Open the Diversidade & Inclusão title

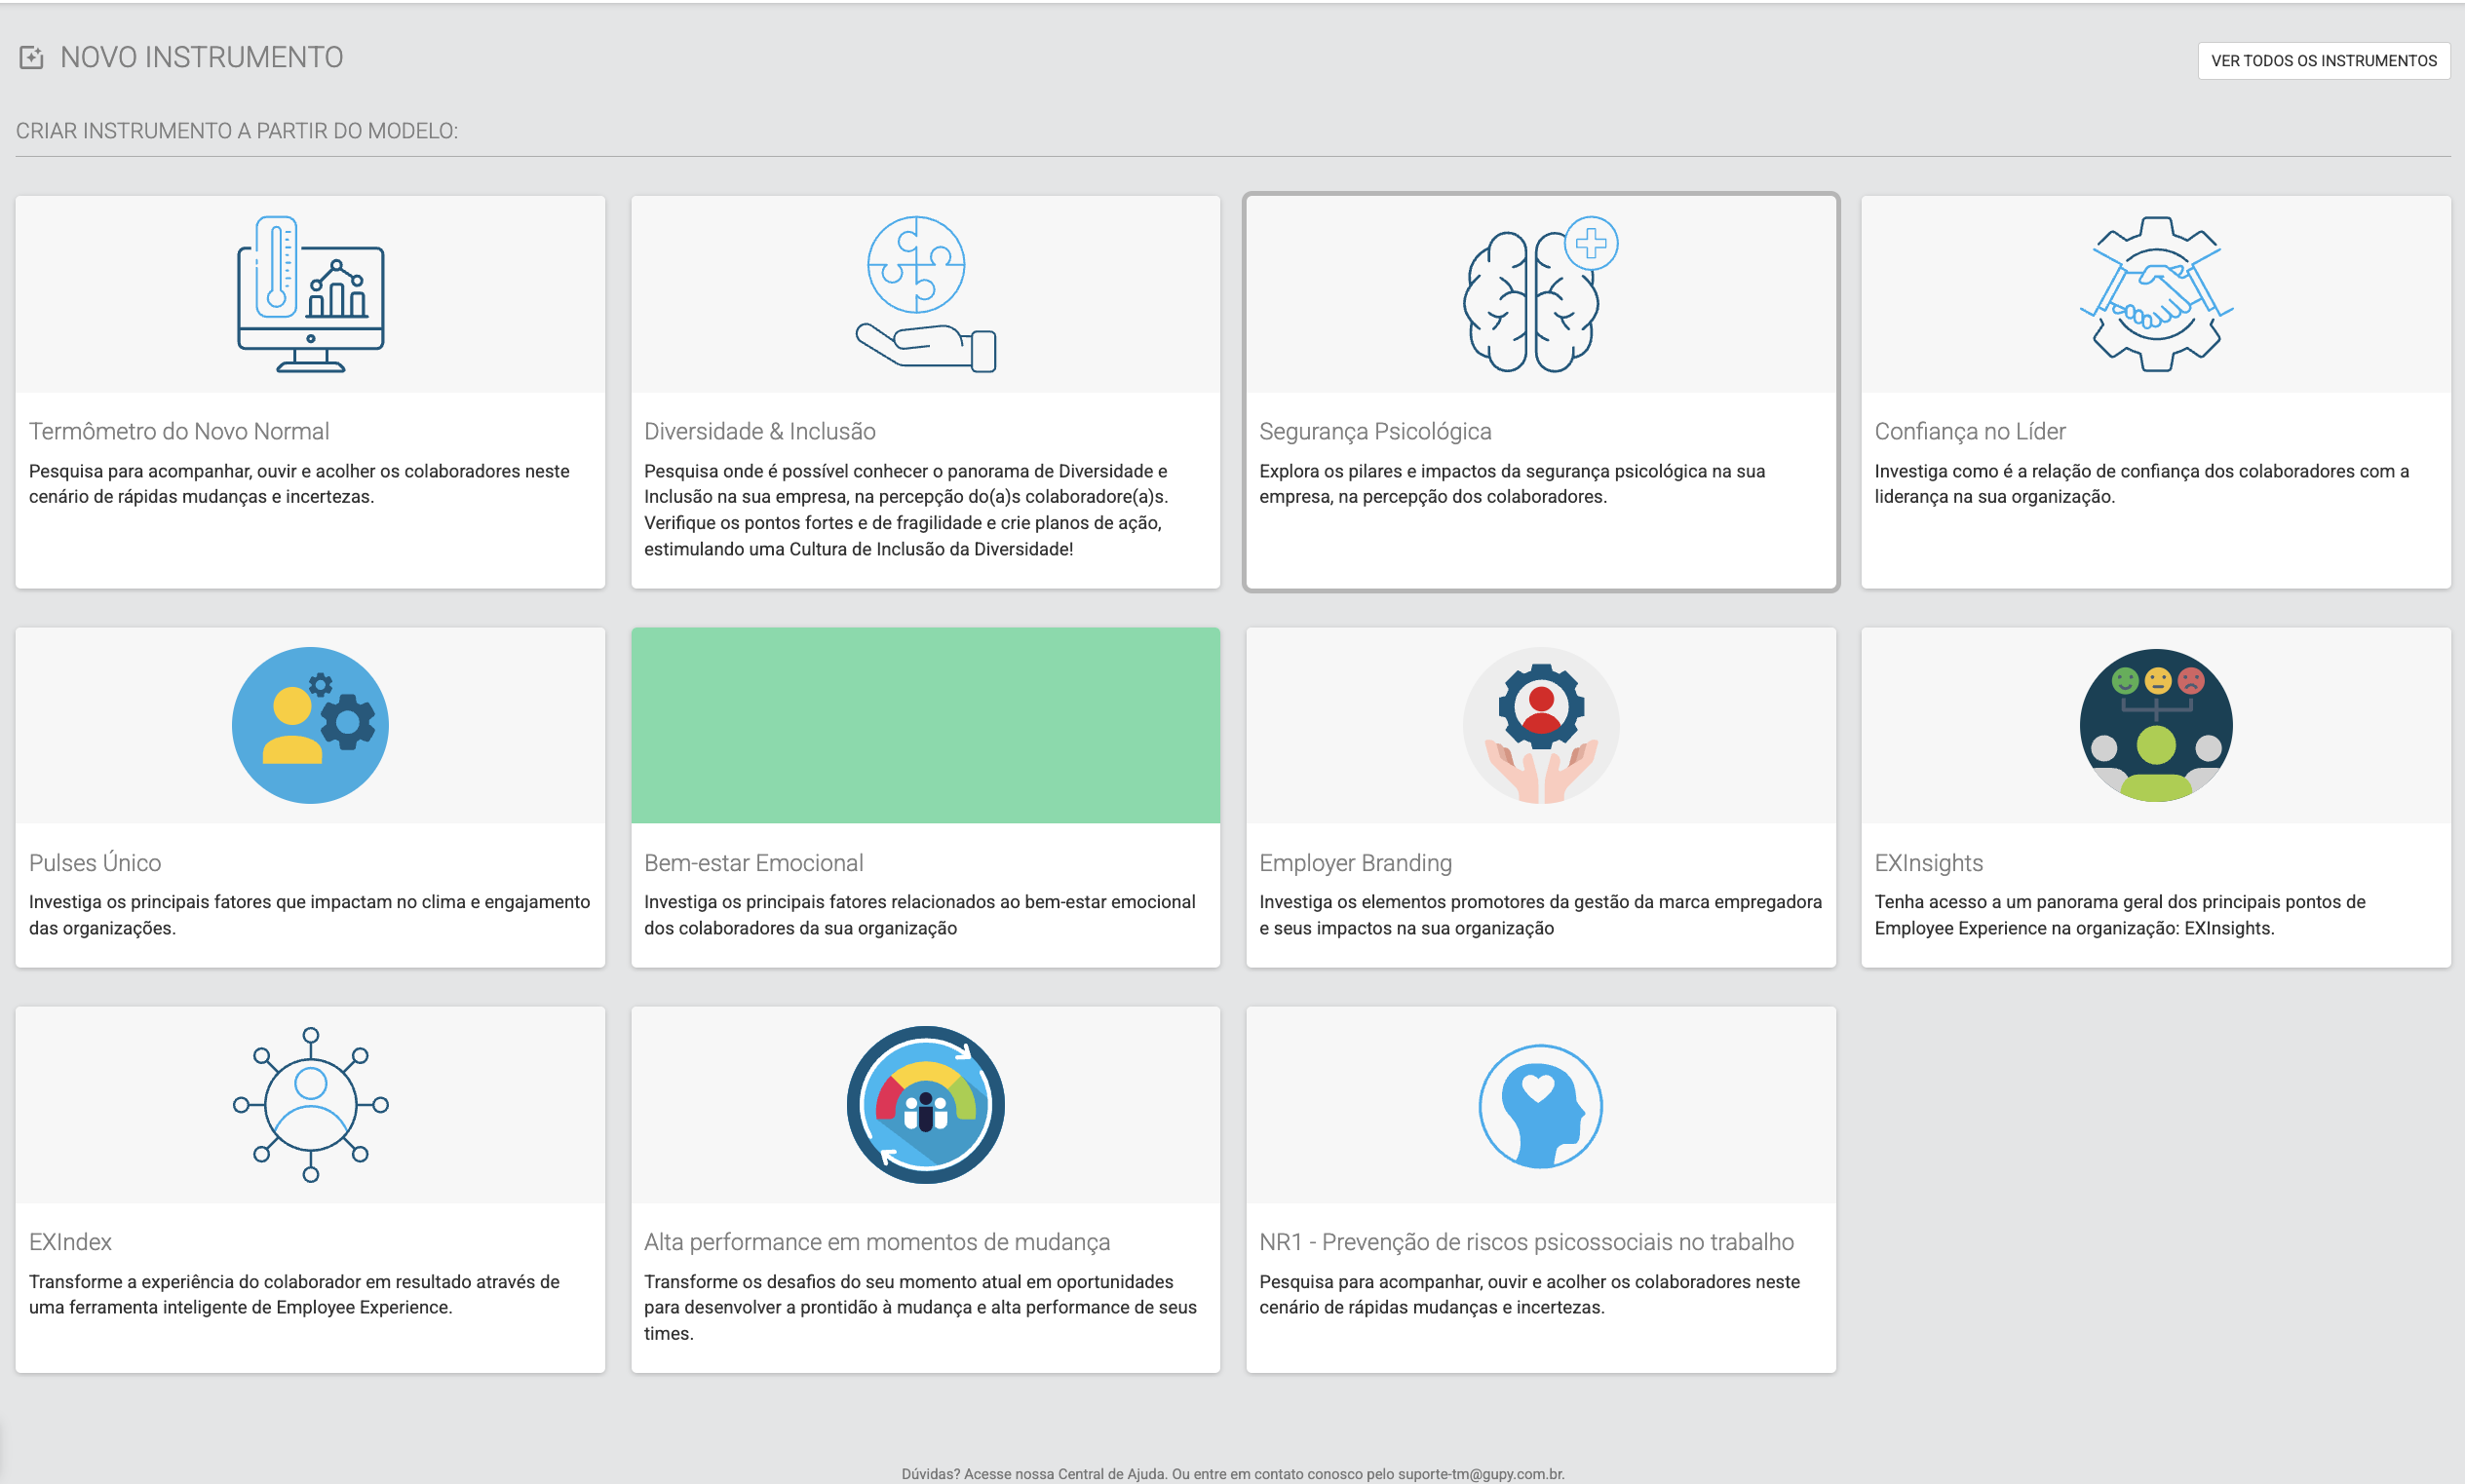pos(760,431)
